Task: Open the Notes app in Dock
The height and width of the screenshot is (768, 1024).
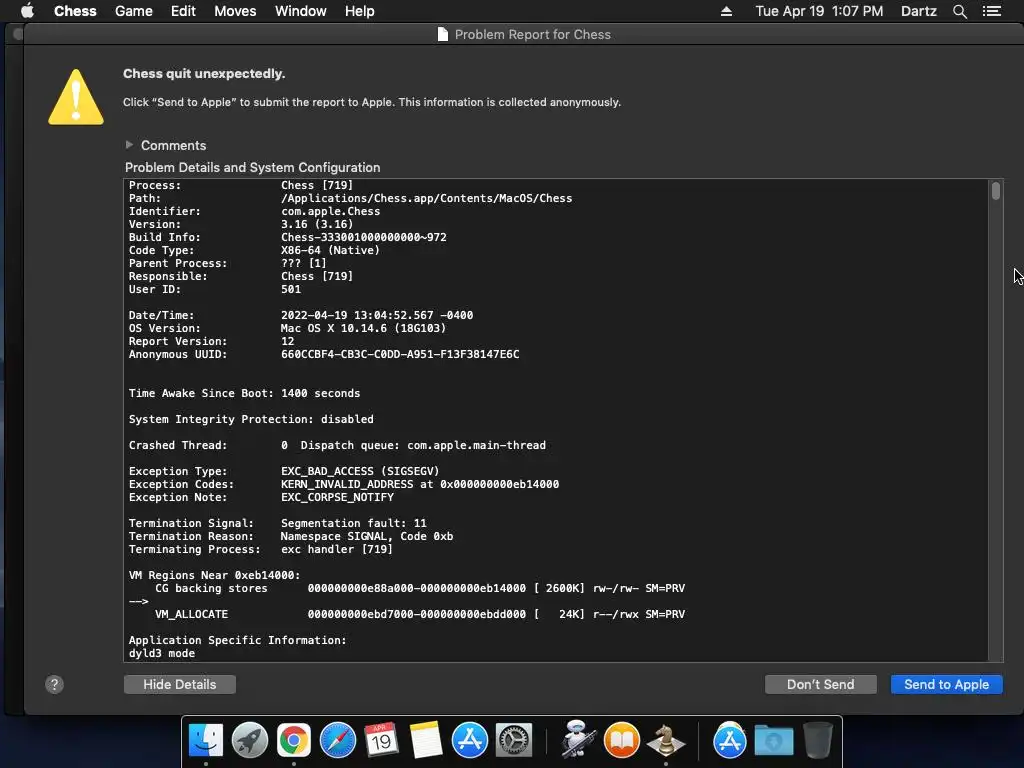Action: click(426, 741)
